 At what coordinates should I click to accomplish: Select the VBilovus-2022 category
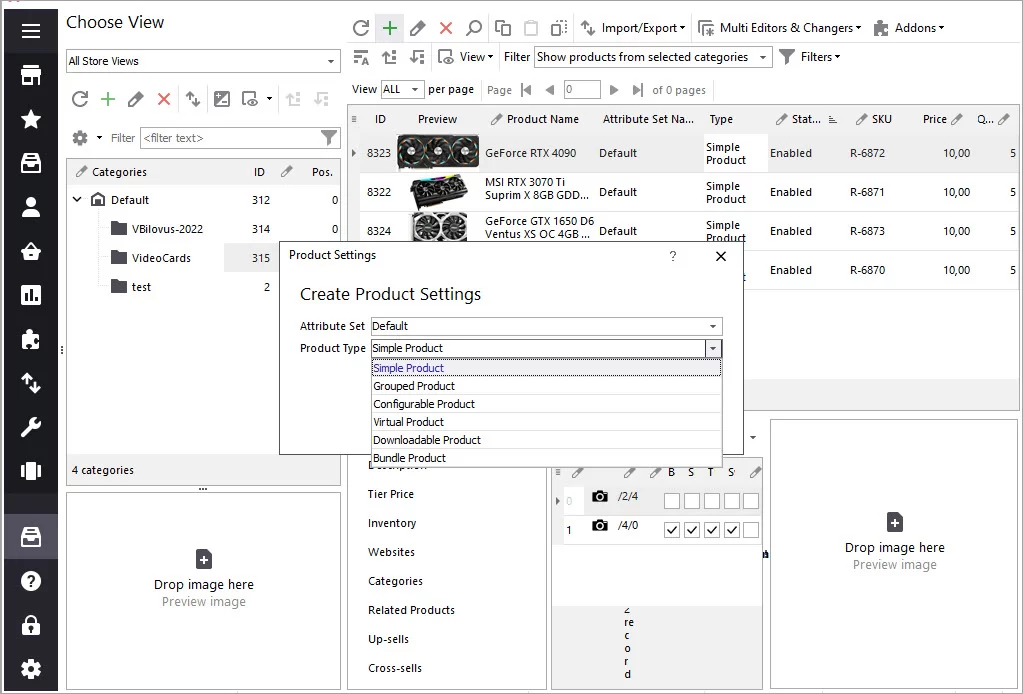point(167,229)
